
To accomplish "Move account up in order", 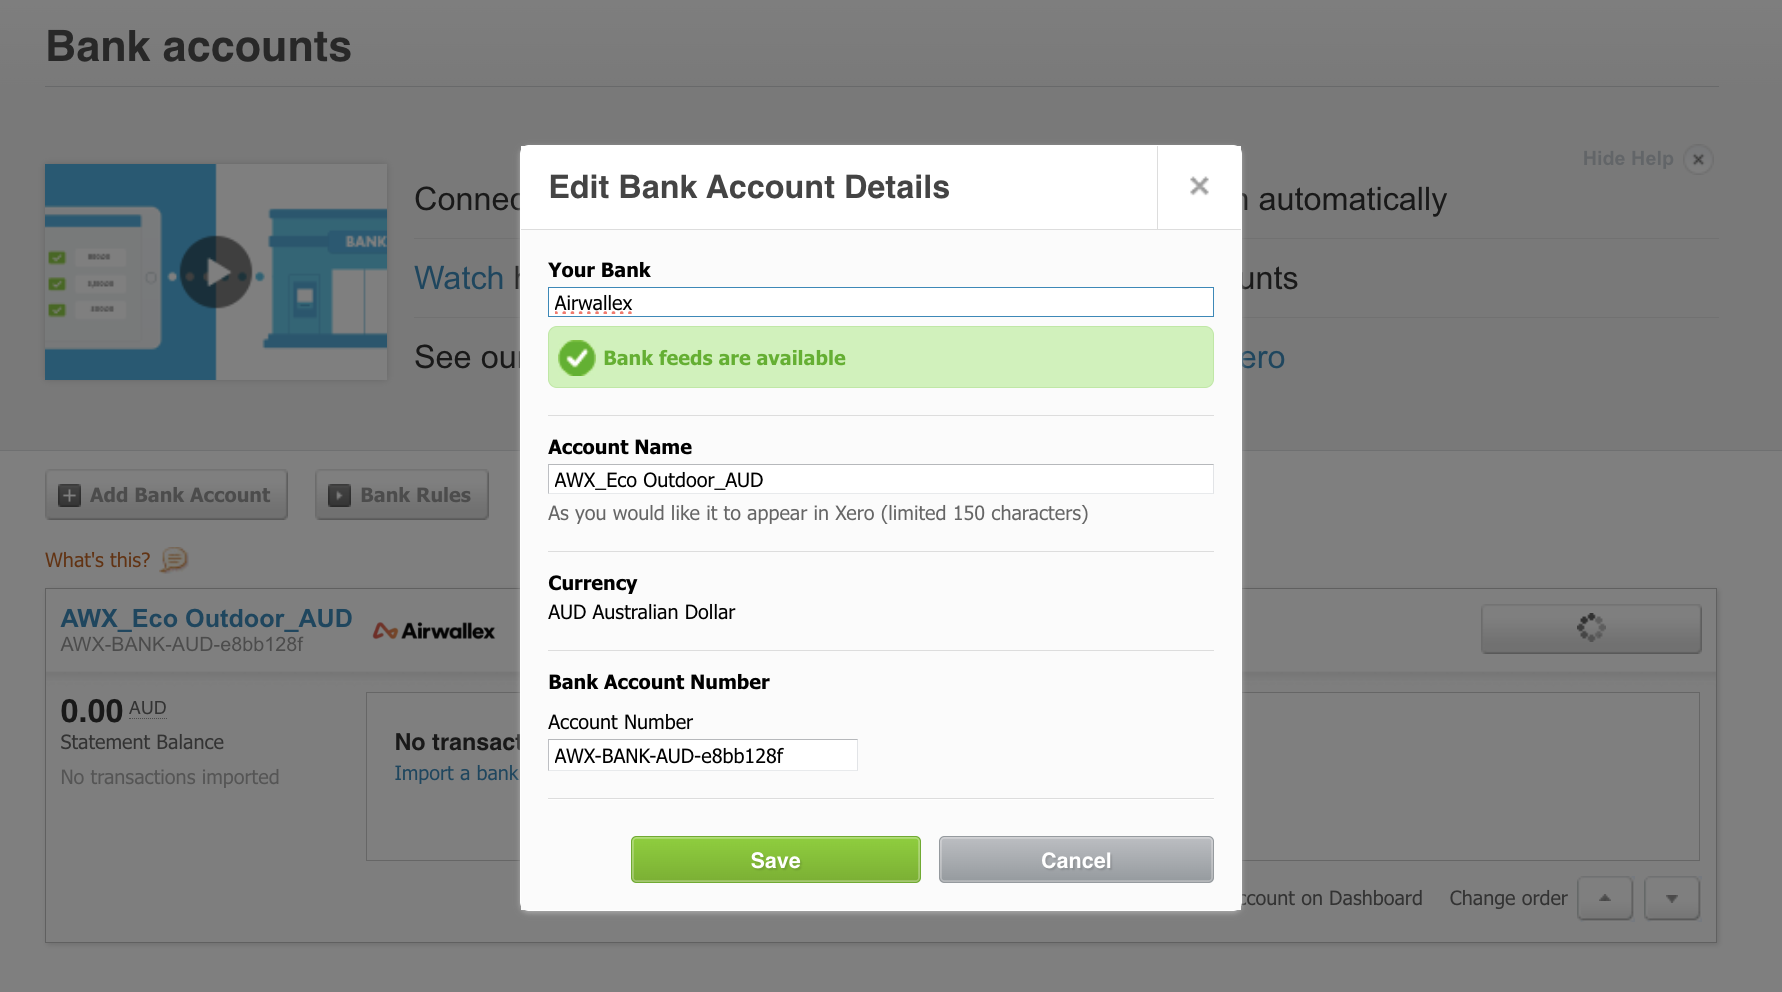I will coord(1605,898).
